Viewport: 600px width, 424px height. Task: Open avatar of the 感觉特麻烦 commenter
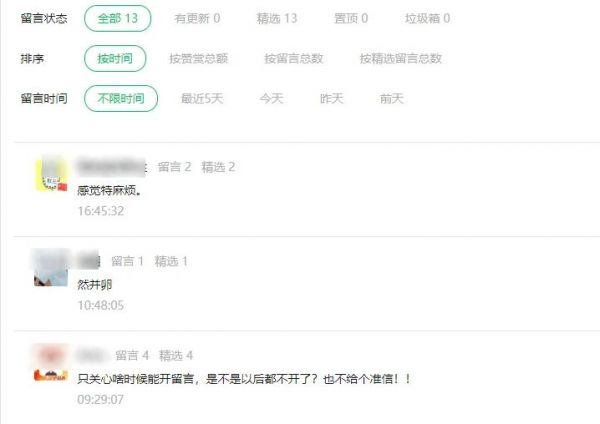tap(51, 174)
